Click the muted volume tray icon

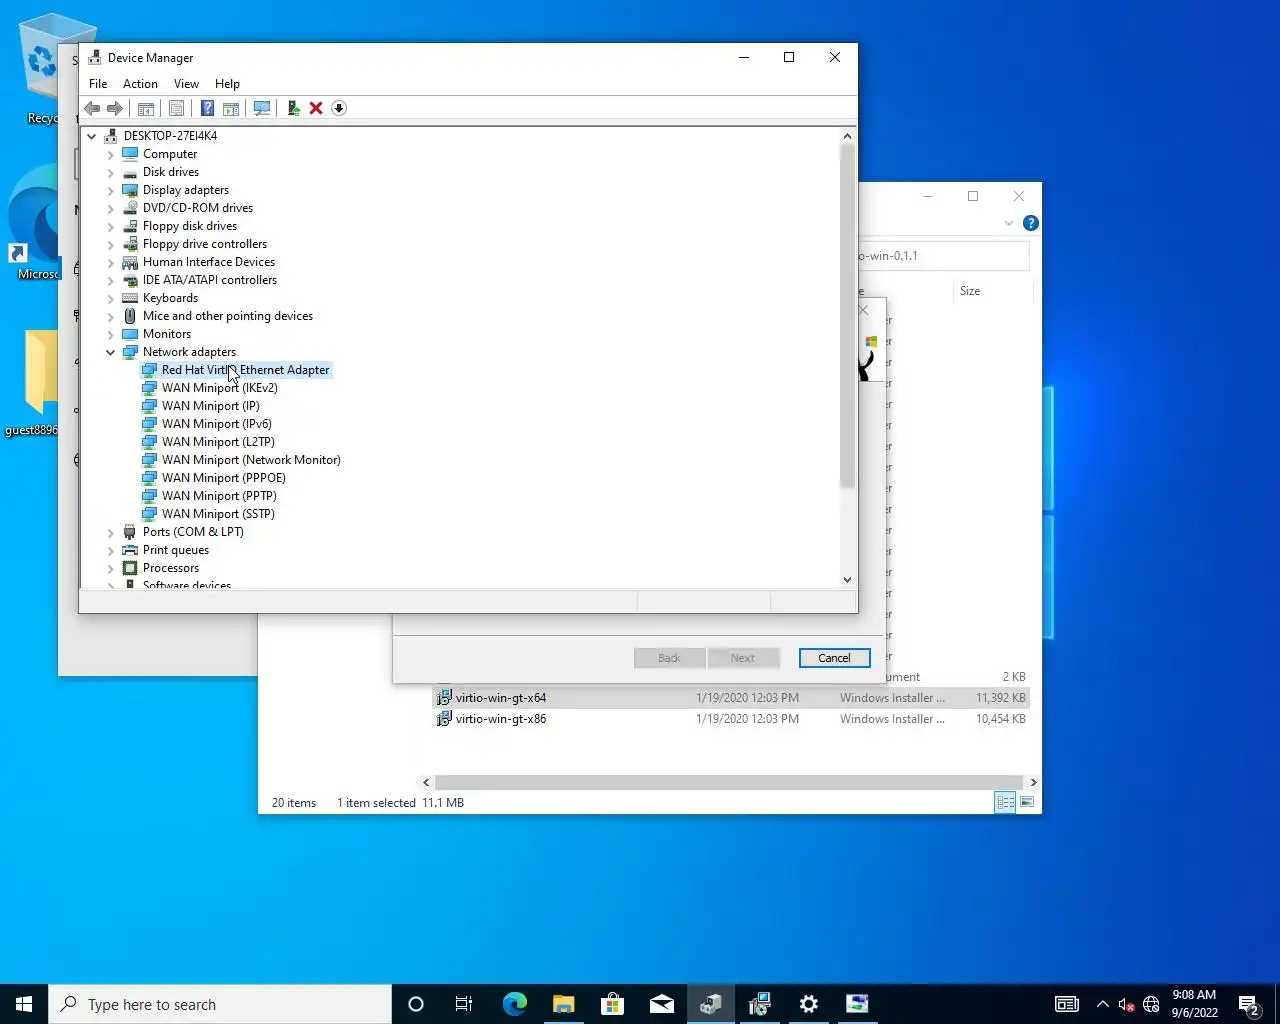[x=1126, y=1004]
